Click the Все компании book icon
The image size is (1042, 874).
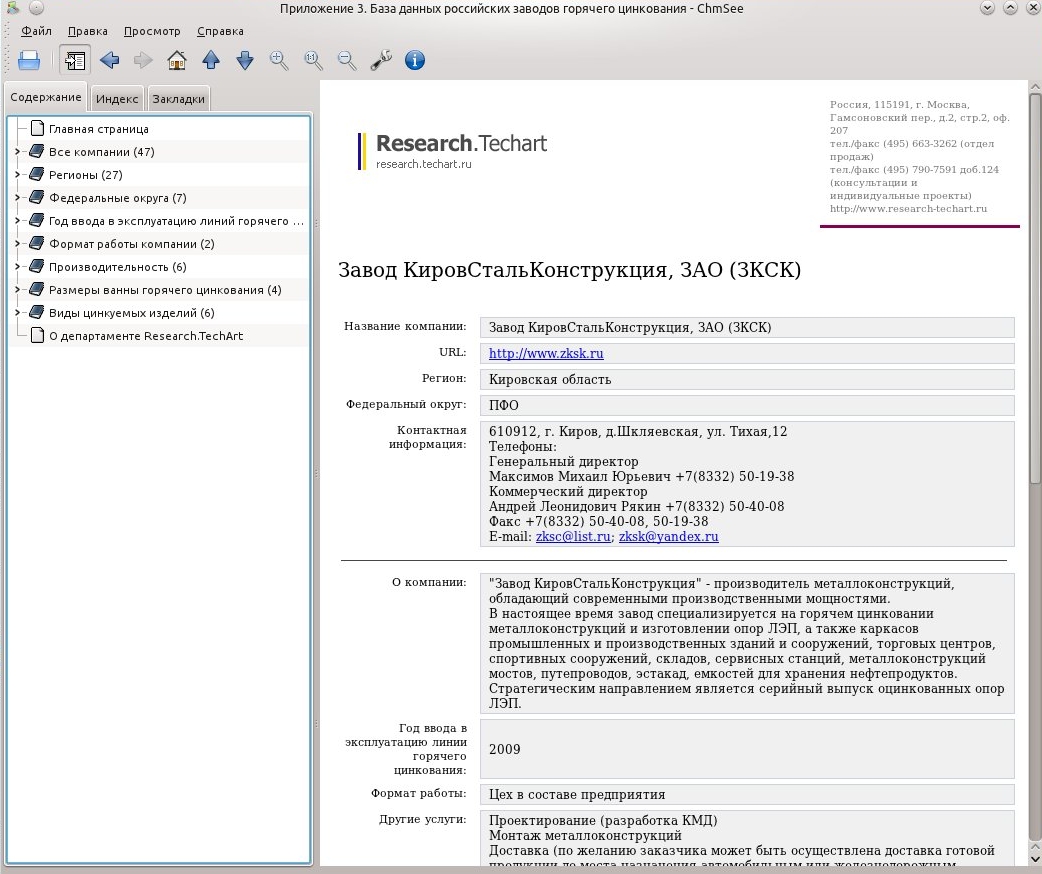(37, 152)
